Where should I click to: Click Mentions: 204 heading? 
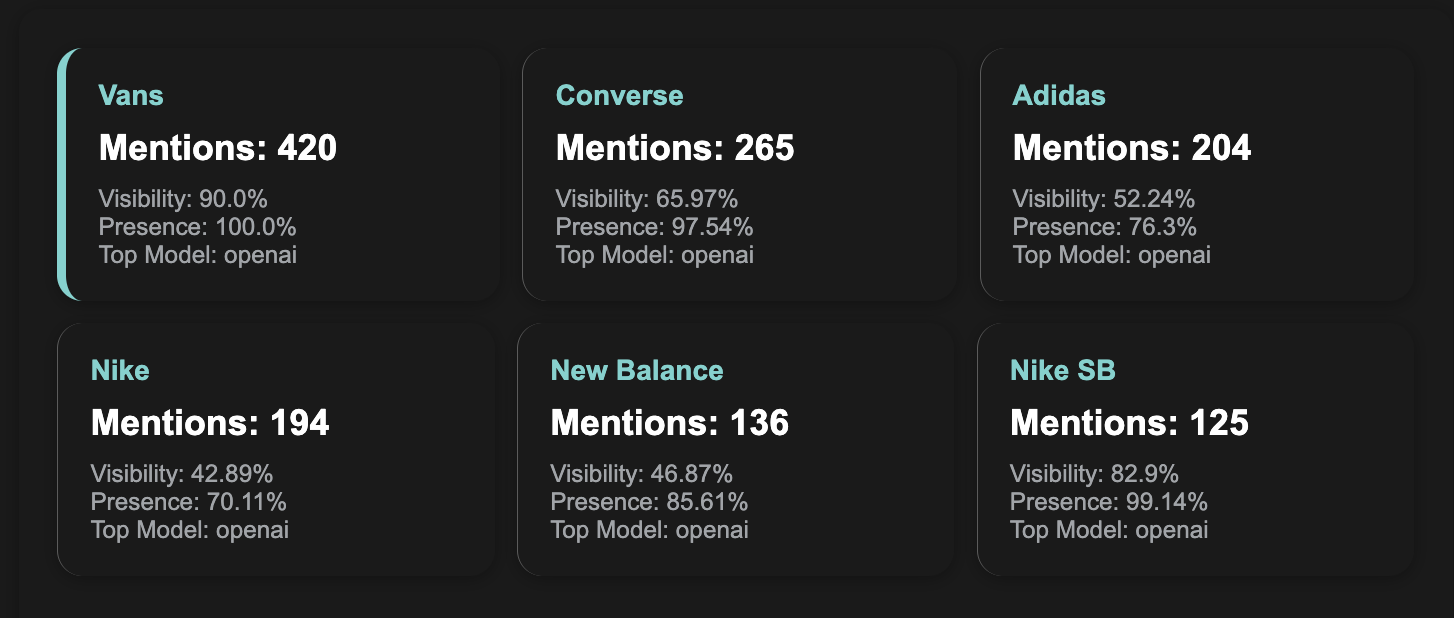pyautogui.click(x=1132, y=149)
